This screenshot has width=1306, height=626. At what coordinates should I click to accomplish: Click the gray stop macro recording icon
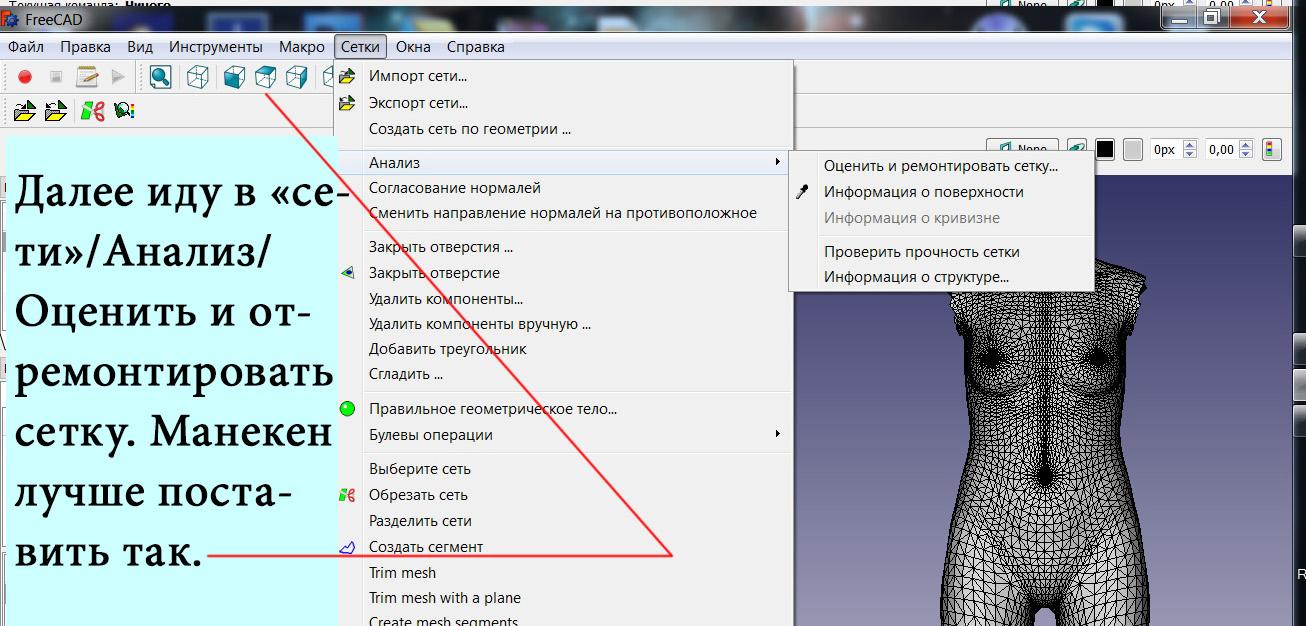56,77
